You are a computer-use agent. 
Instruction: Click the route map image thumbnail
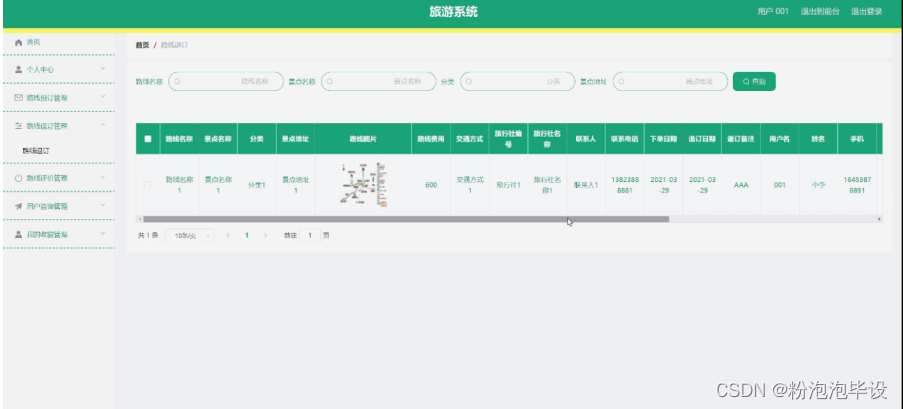tap(363, 185)
